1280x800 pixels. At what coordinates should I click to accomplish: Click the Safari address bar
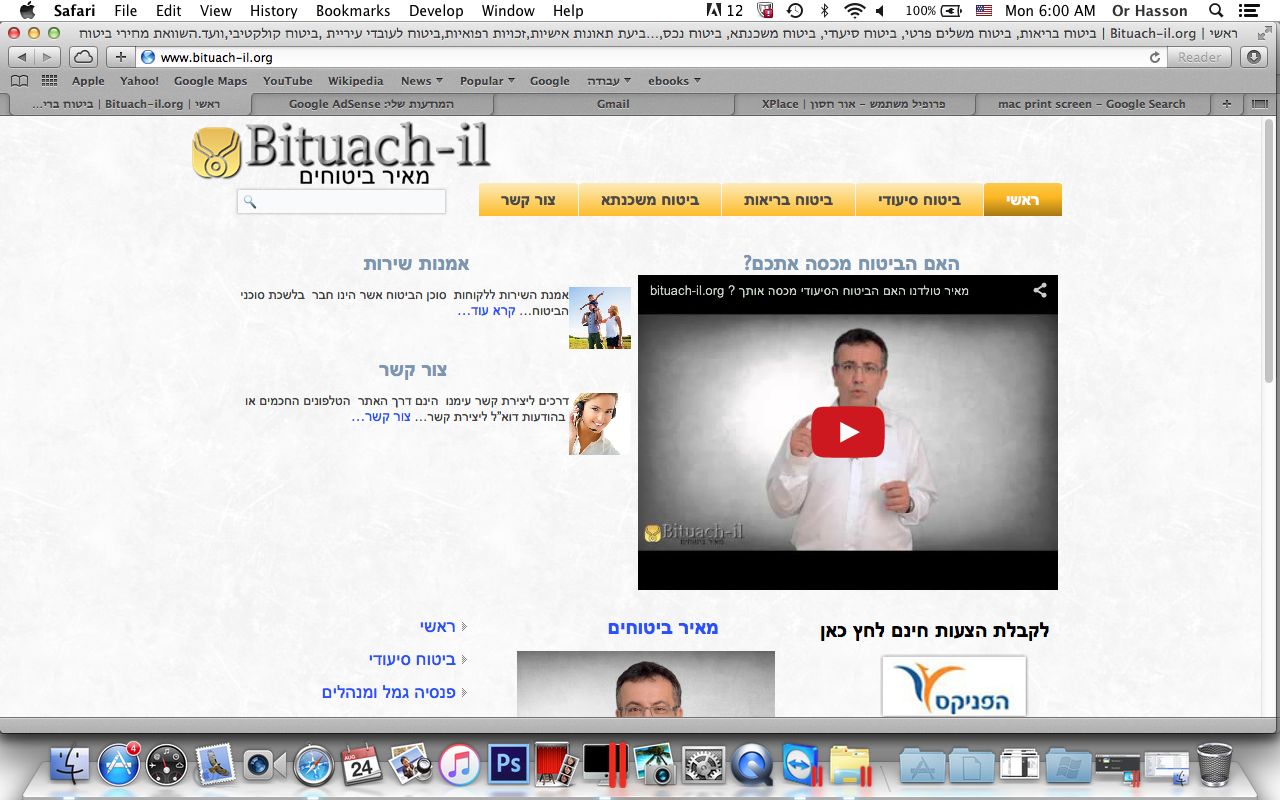pyautogui.click(x=650, y=57)
